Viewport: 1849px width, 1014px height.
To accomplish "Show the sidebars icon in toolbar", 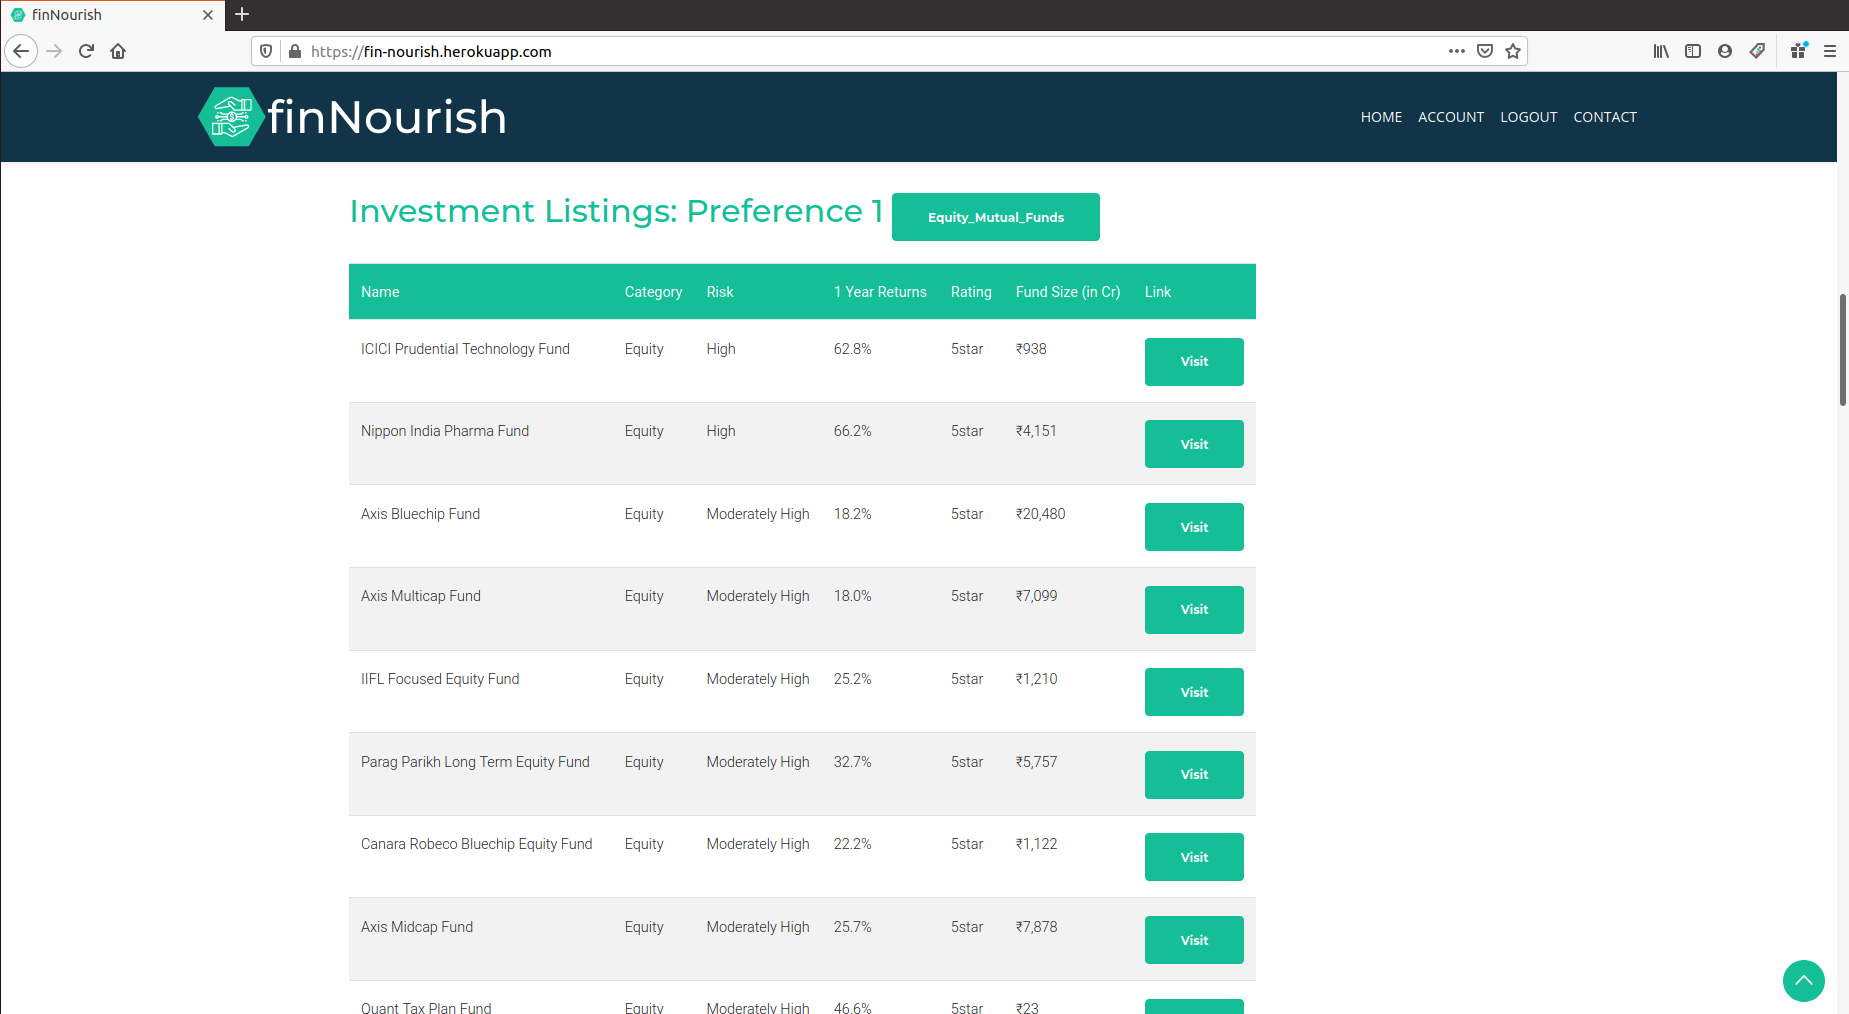I will coord(1693,51).
